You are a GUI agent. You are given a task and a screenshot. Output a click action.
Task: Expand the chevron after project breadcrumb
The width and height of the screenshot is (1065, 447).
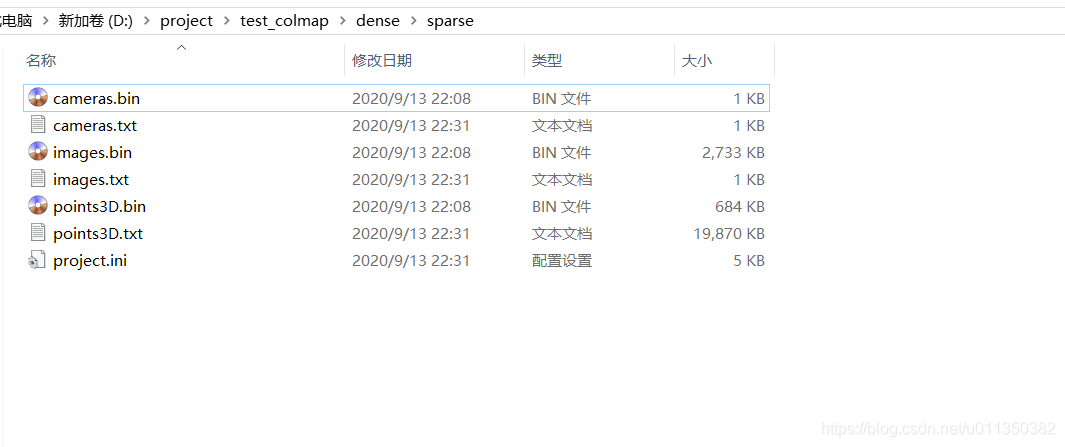(227, 21)
